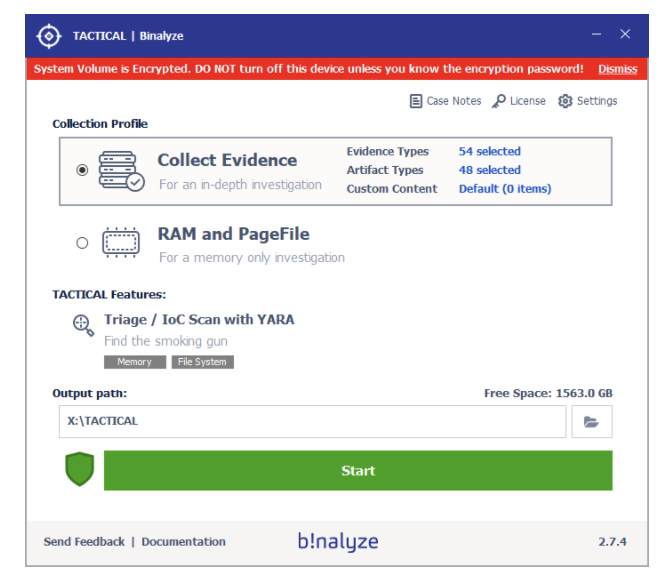The width and height of the screenshot is (671, 586).
Task: Click the File System tag
Action: point(202,362)
